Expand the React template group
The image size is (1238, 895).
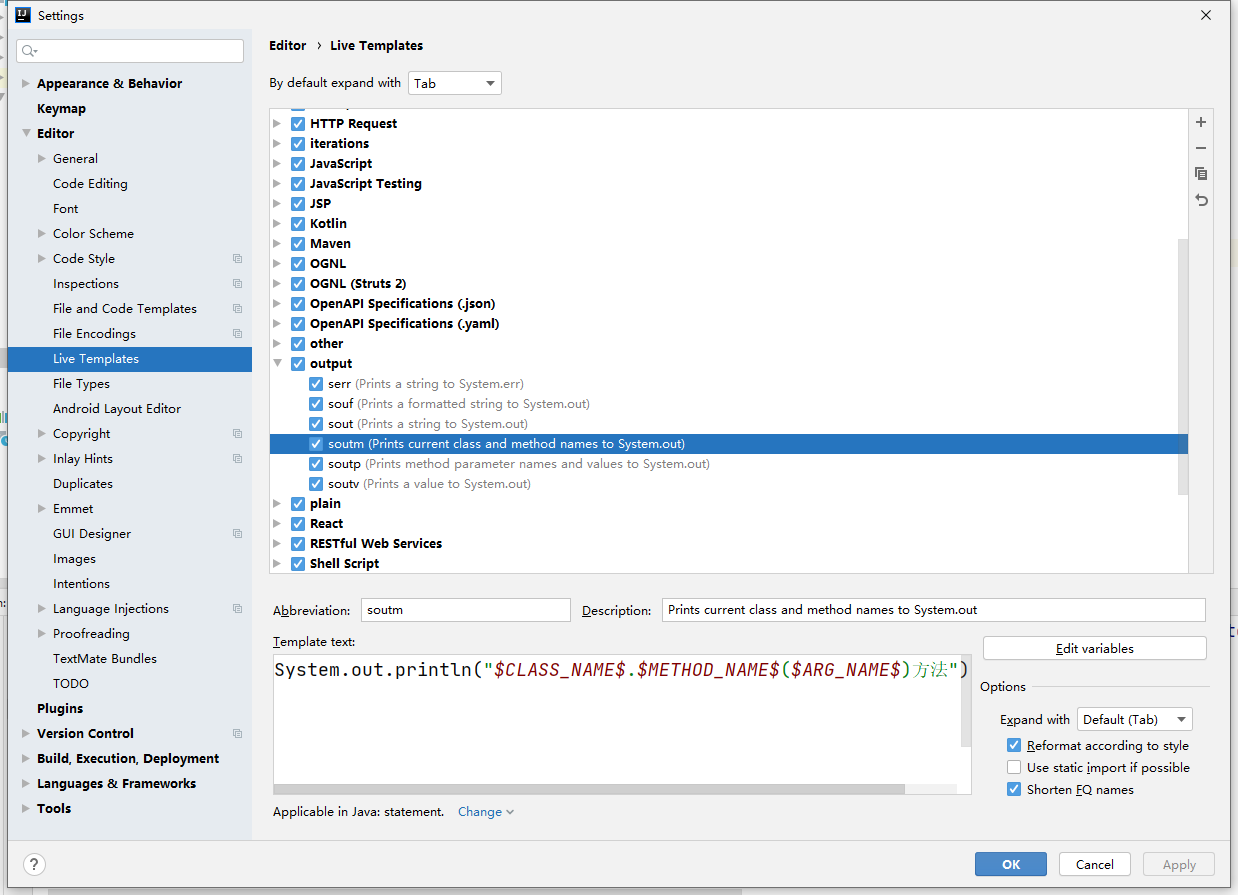click(x=278, y=524)
